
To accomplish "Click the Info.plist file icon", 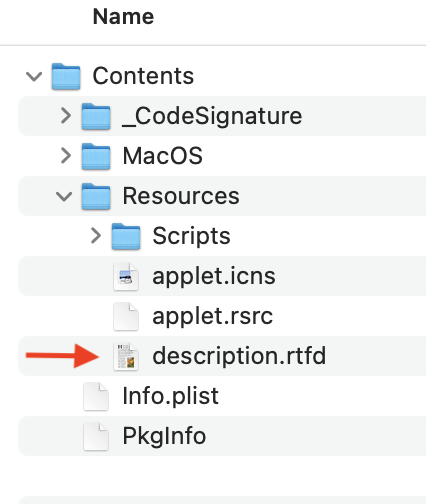I will pos(96,396).
